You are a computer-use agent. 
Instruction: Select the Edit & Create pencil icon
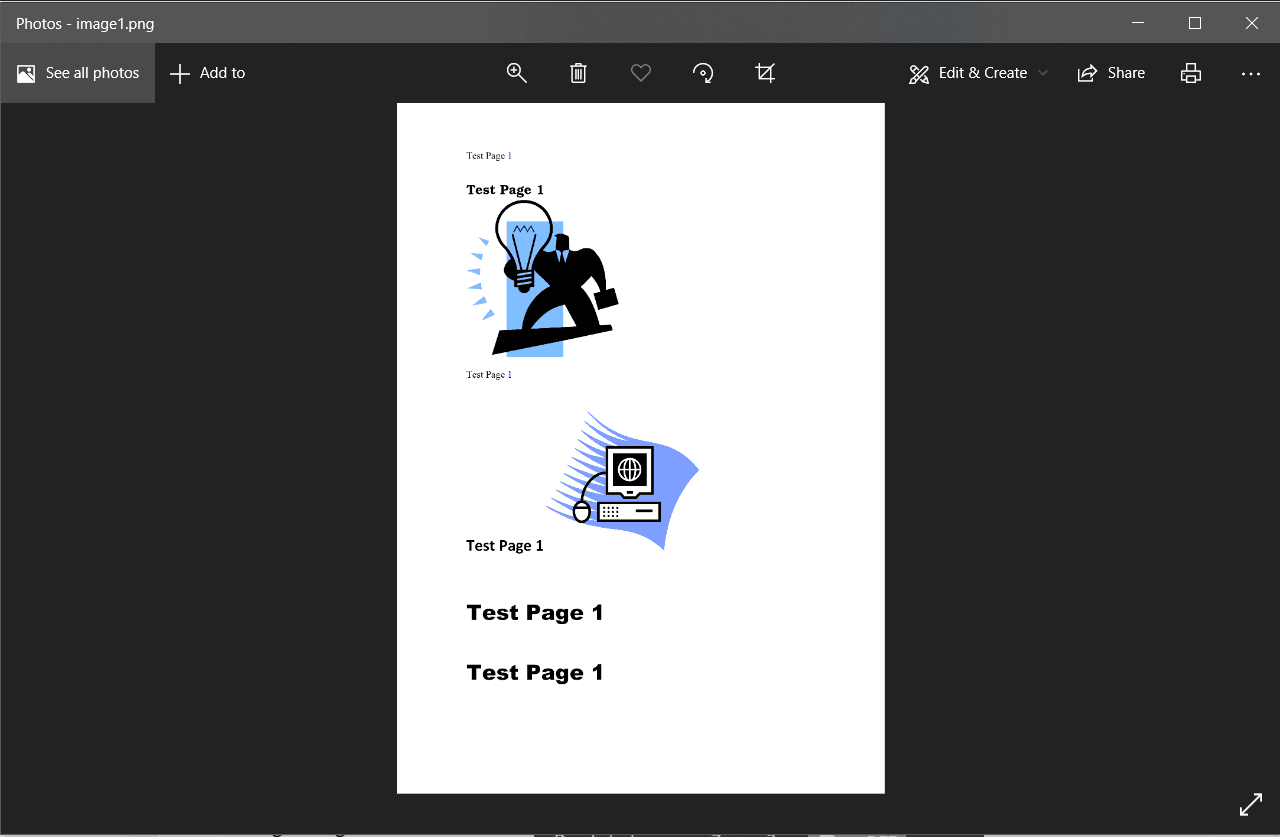tap(918, 72)
